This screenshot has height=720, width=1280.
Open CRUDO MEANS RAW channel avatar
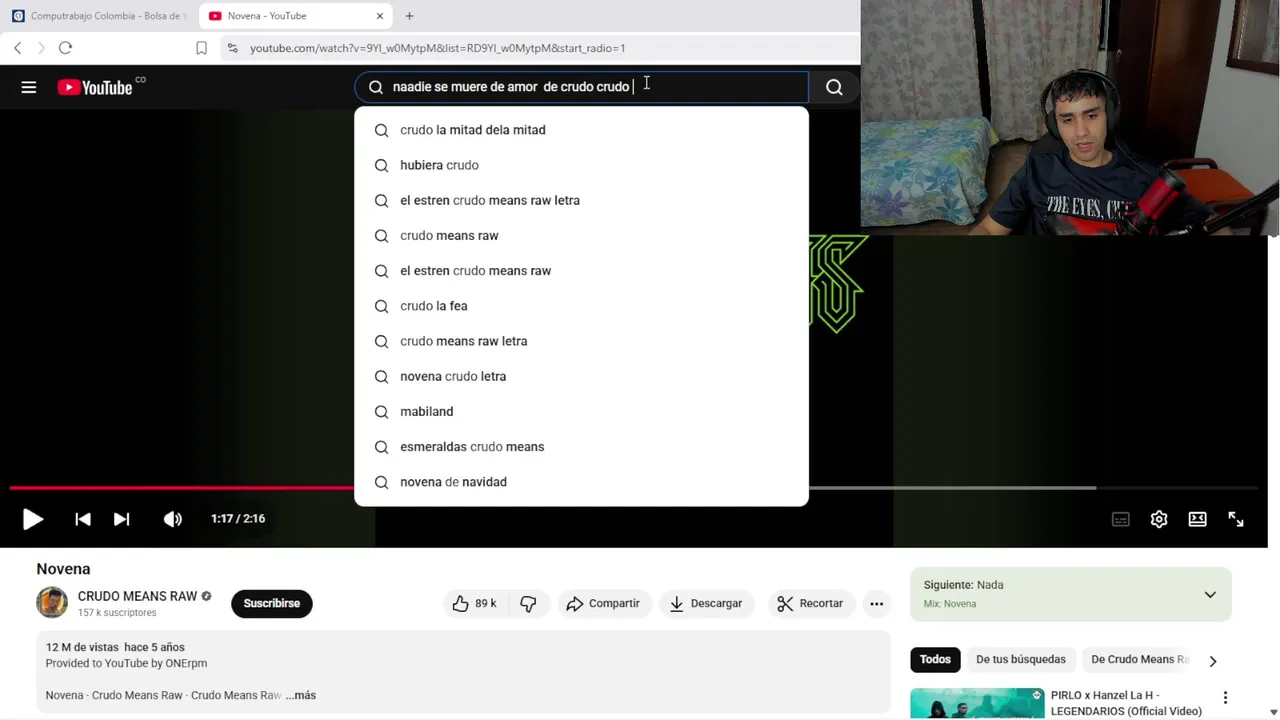52,602
